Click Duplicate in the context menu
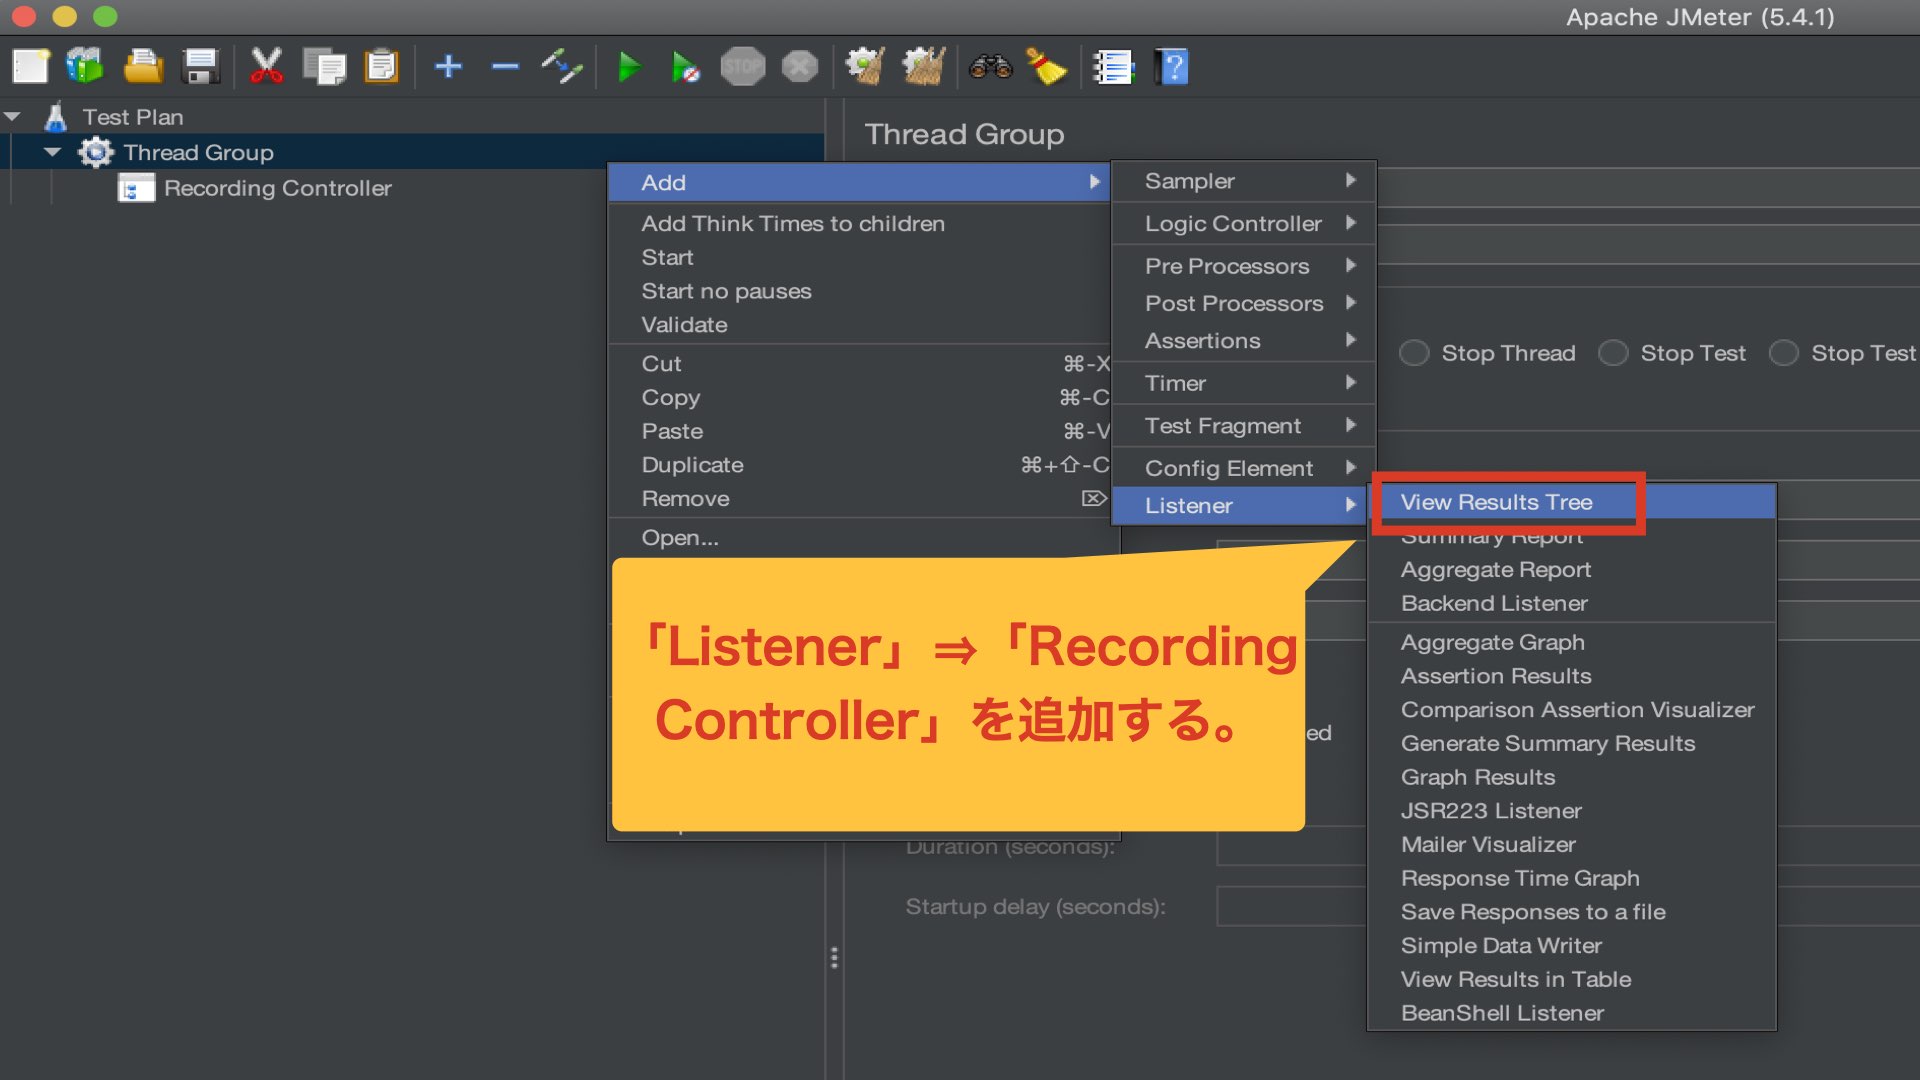 coord(692,465)
